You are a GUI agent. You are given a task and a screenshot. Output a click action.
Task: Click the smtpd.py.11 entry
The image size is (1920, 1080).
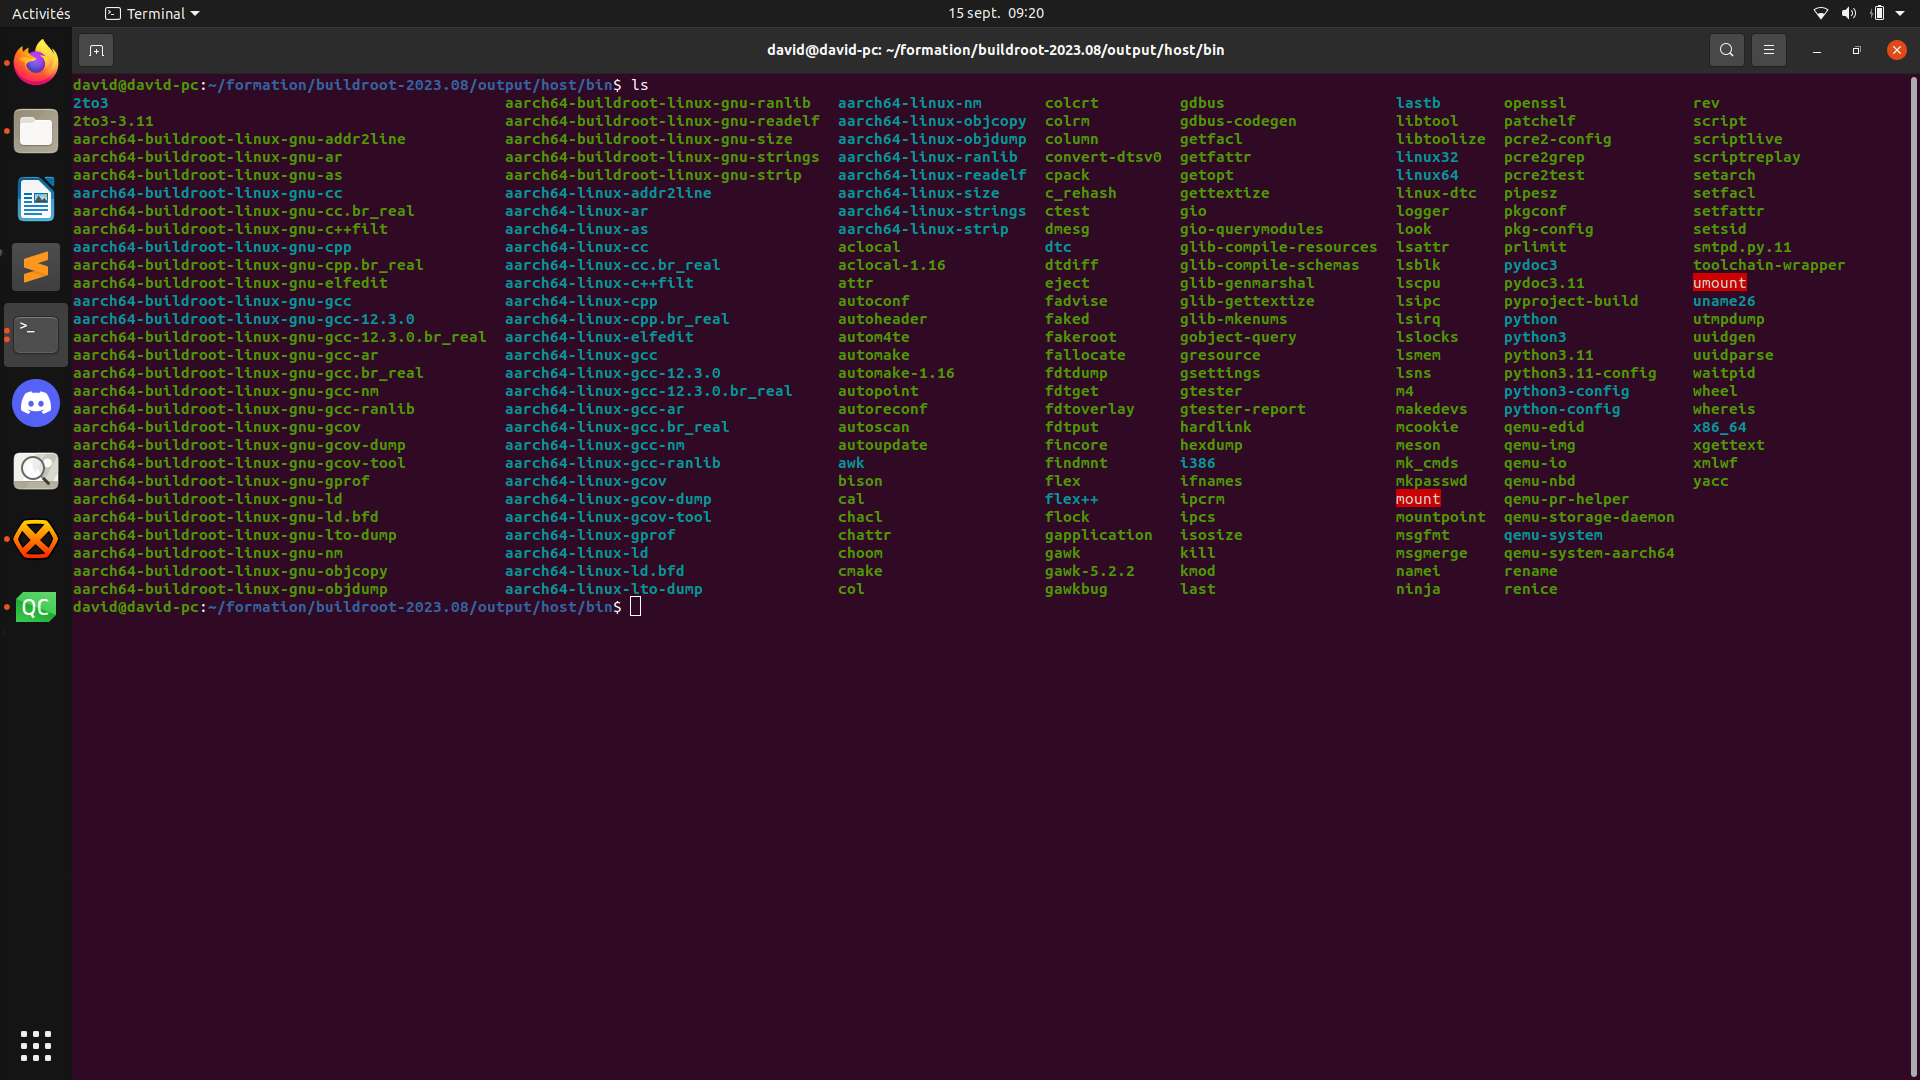point(1742,247)
